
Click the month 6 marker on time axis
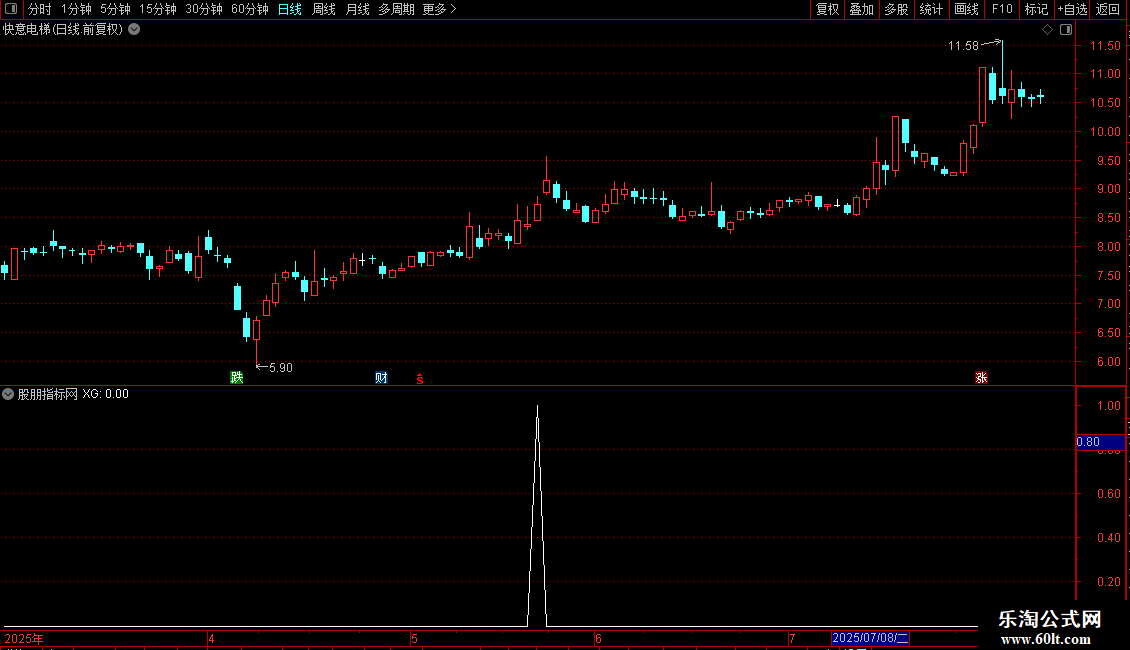(x=598, y=638)
